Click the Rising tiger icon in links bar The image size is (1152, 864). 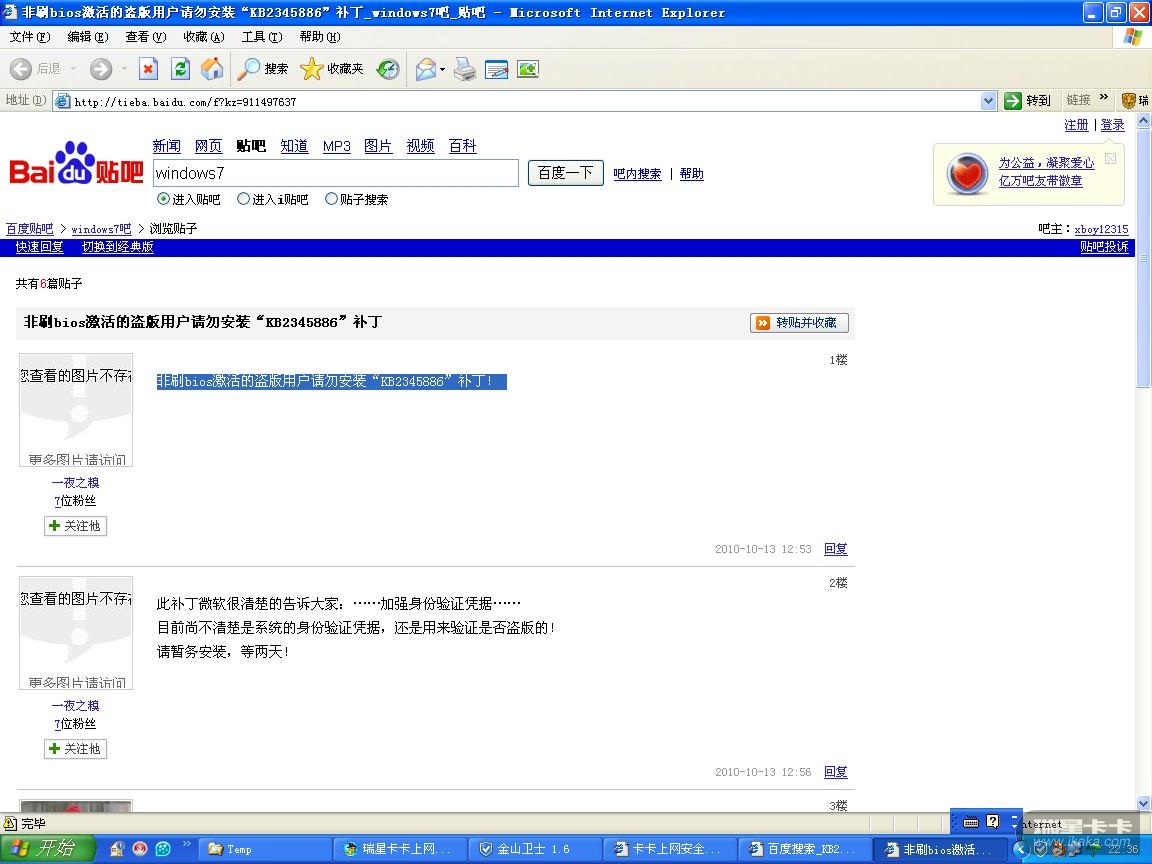tap(1129, 101)
